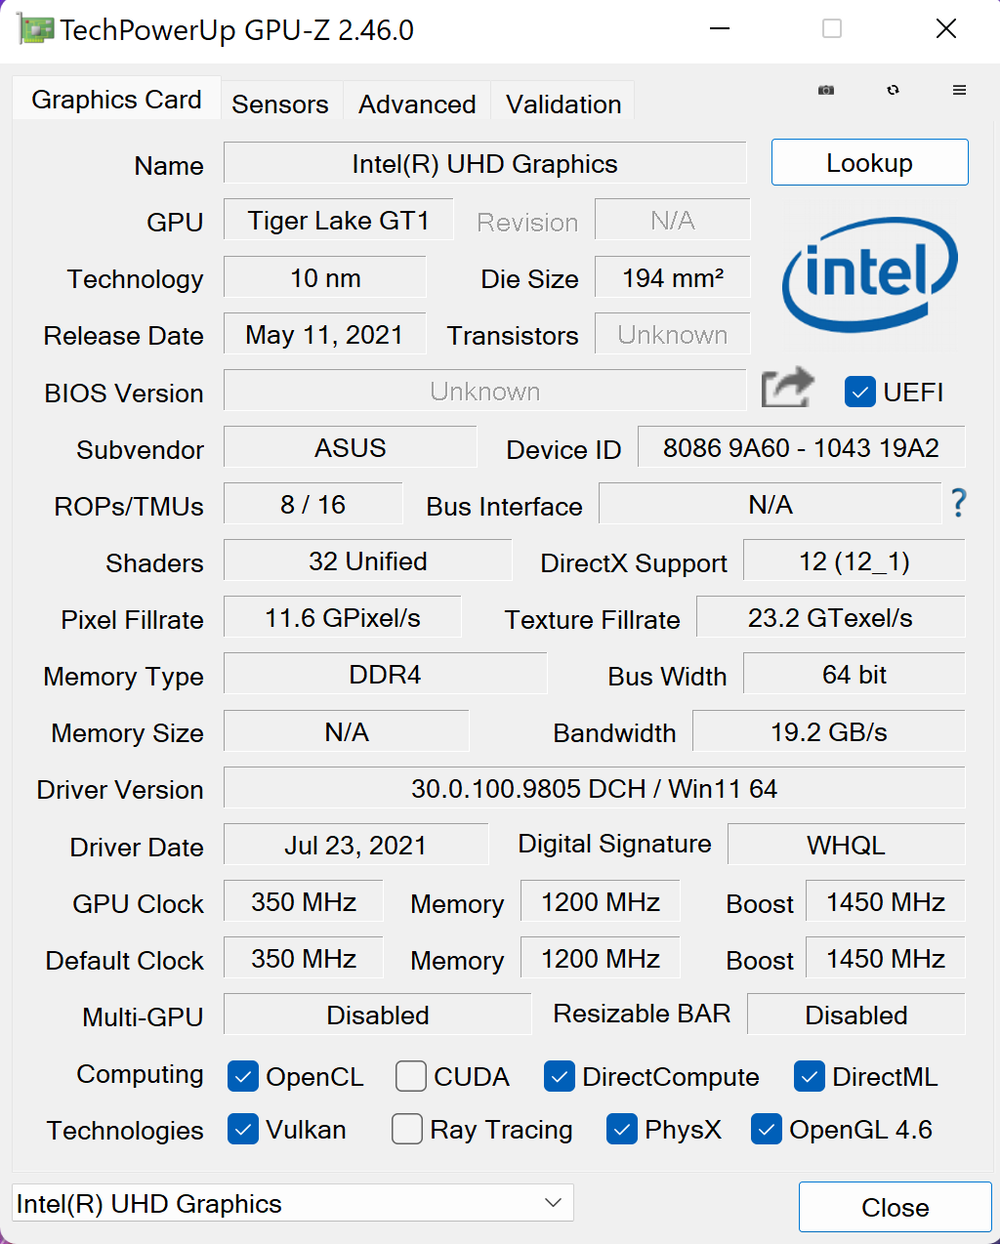Click the BIOS export share icon

point(787,388)
